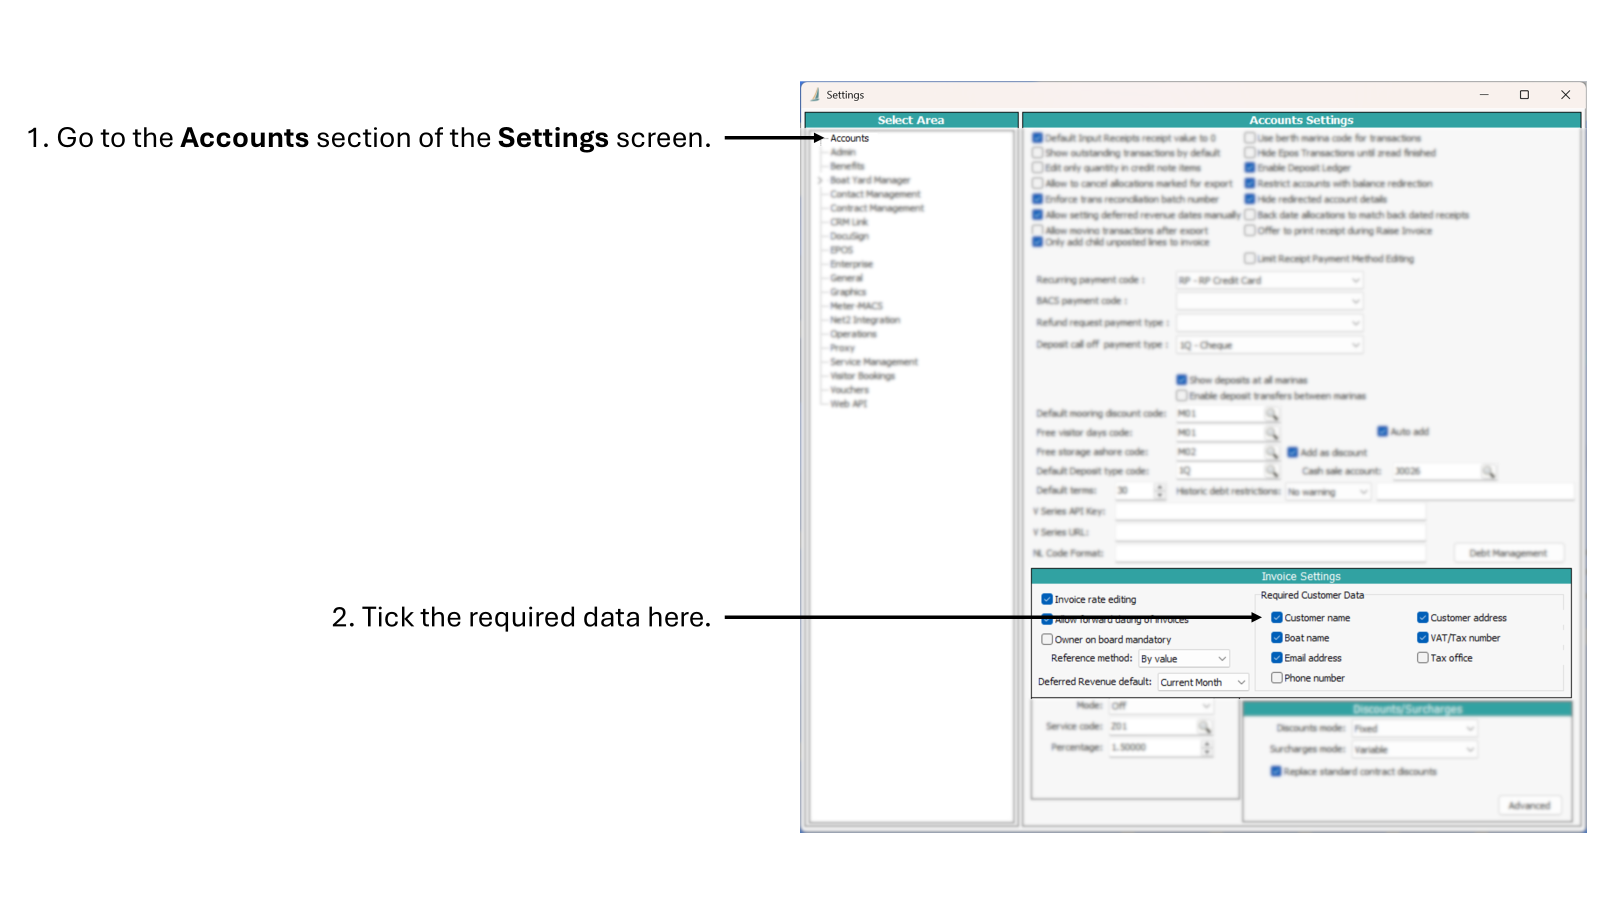This screenshot has width=1600, height=900.
Task: Open the Refund request payment type dropdown
Action: click(x=1270, y=323)
